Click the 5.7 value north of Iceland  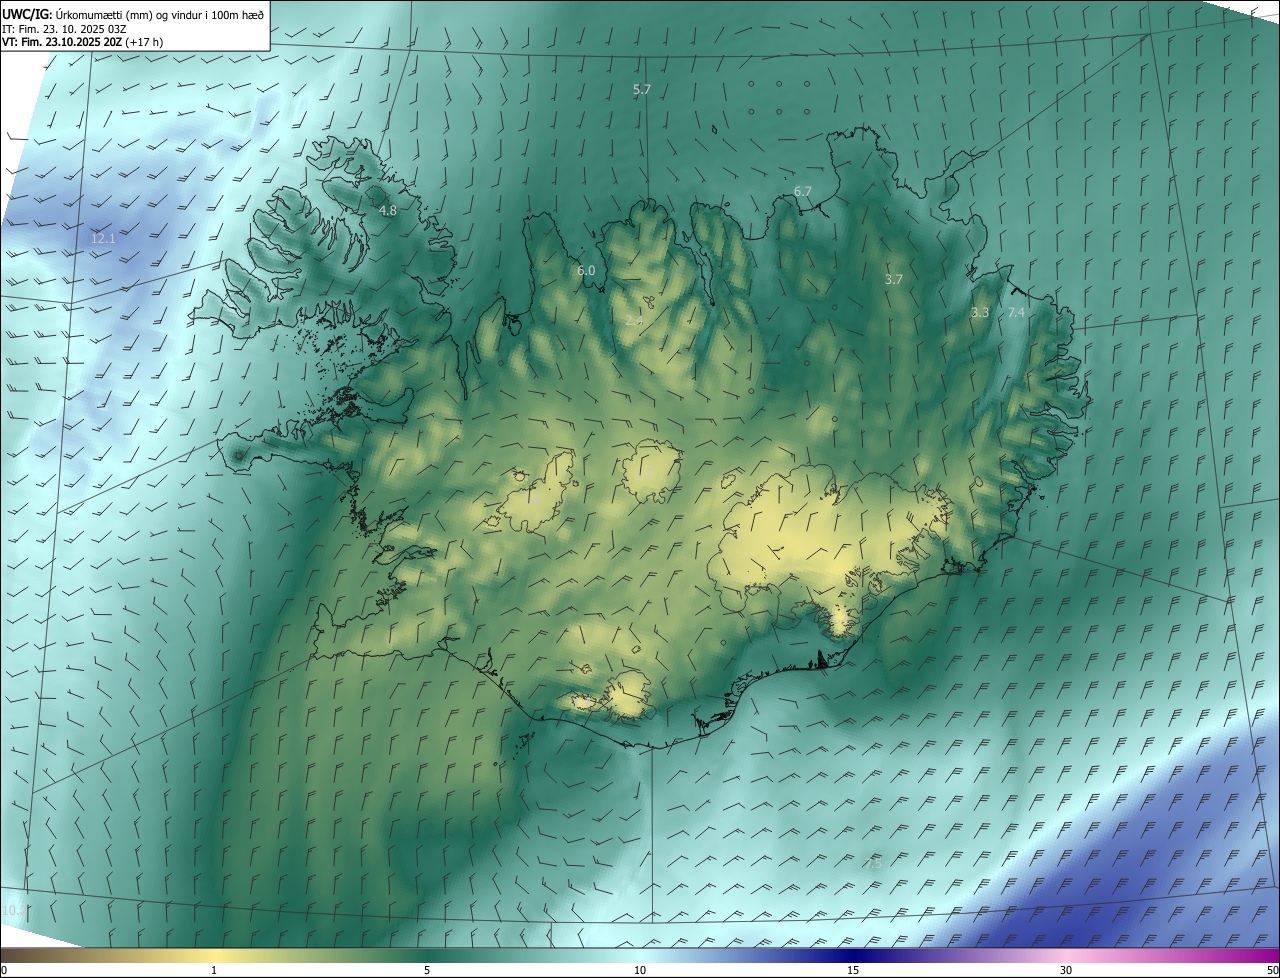[642, 90]
